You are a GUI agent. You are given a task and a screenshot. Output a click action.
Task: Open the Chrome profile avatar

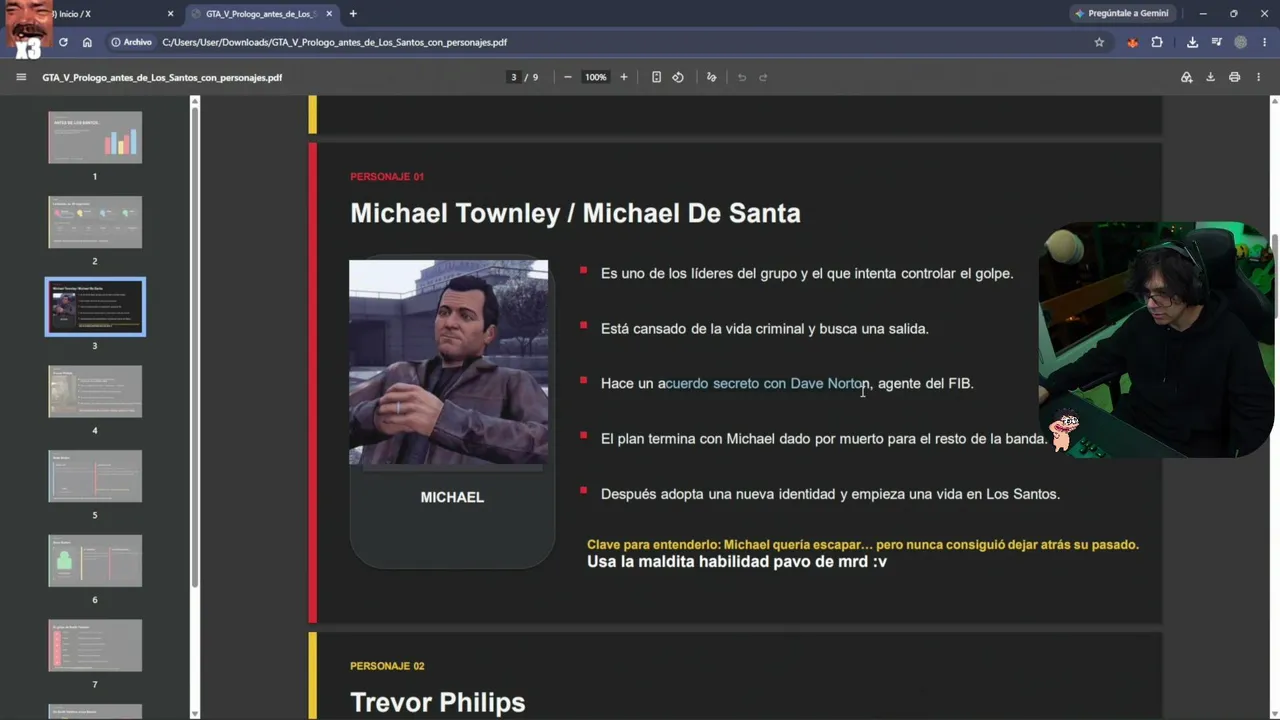pyautogui.click(x=1241, y=42)
